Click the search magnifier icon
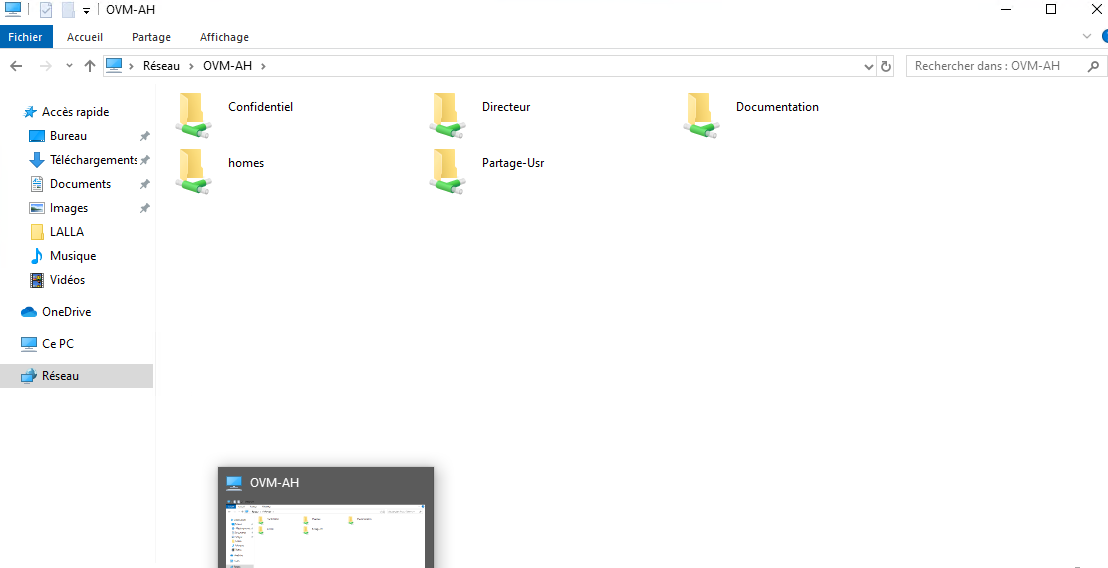Viewport: 1108px width, 568px height. coord(1094,66)
